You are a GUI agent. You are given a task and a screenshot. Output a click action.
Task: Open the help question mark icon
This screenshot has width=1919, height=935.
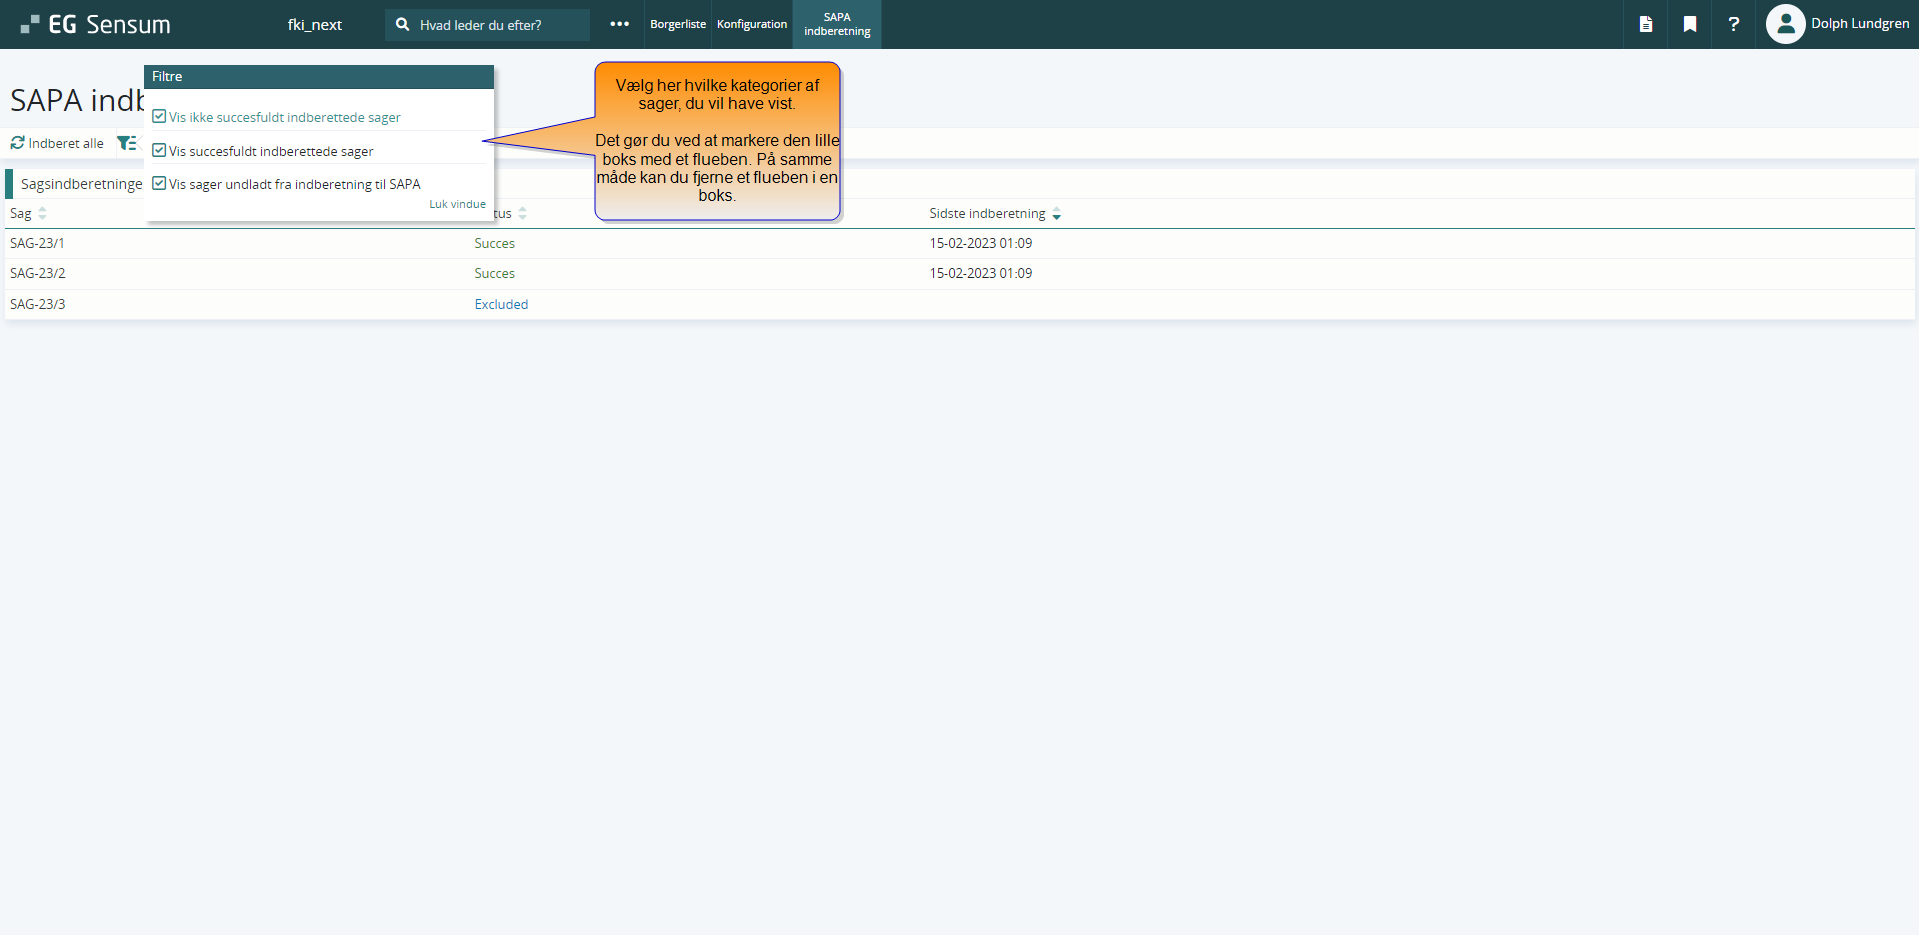(x=1733, y=24)
